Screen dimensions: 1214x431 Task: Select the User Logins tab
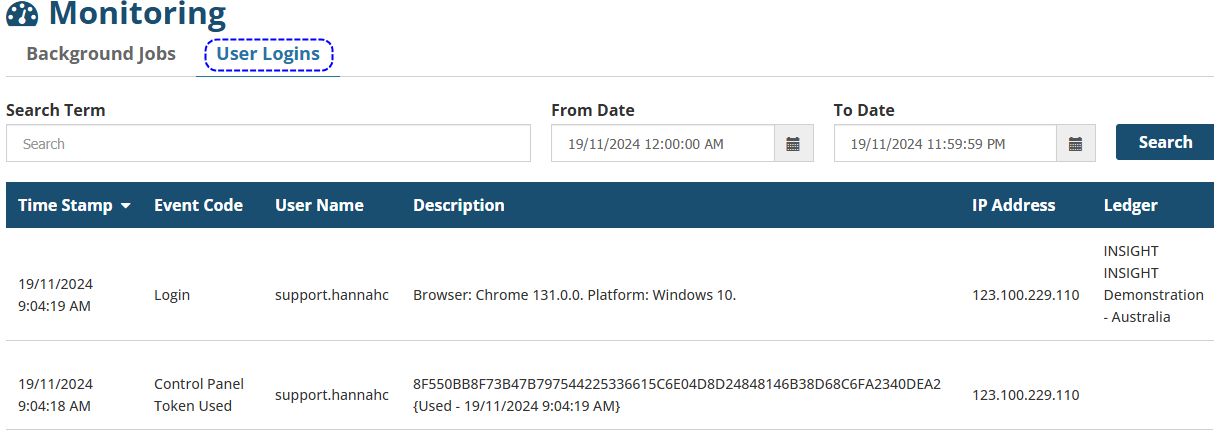[x=268, y=54]
